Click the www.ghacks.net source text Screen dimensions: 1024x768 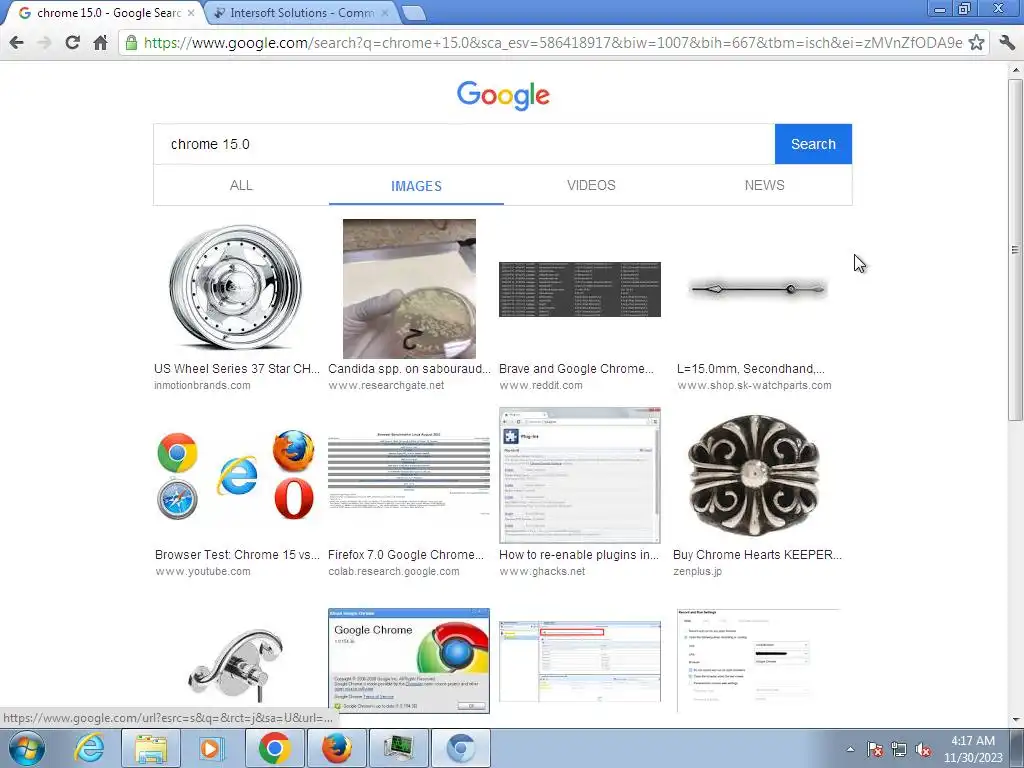[x=542, y=571]
